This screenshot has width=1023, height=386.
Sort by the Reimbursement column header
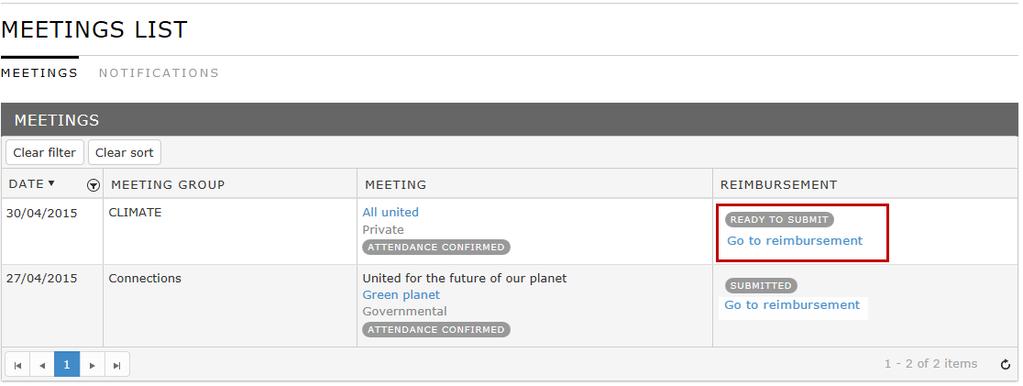point(778,185)
